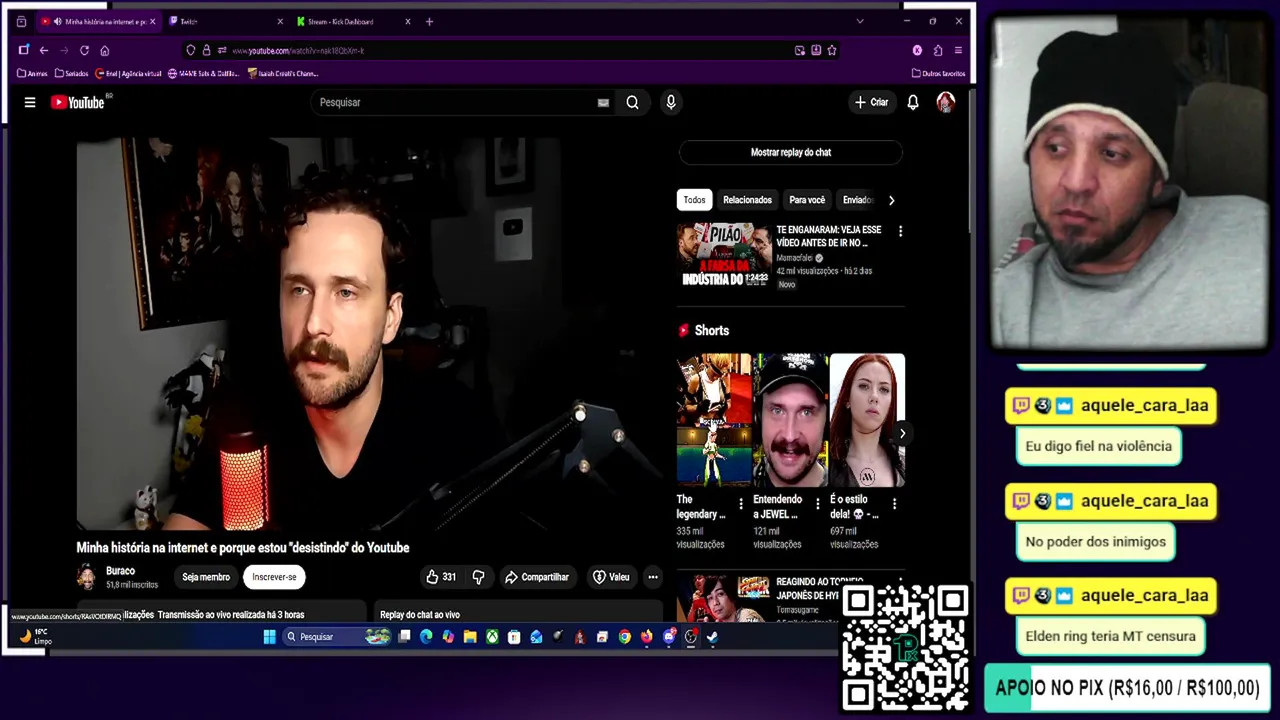Viewport: 1280px width, 720px height.
Task: Open YouTube notifications bell
Action: point(913,102)
